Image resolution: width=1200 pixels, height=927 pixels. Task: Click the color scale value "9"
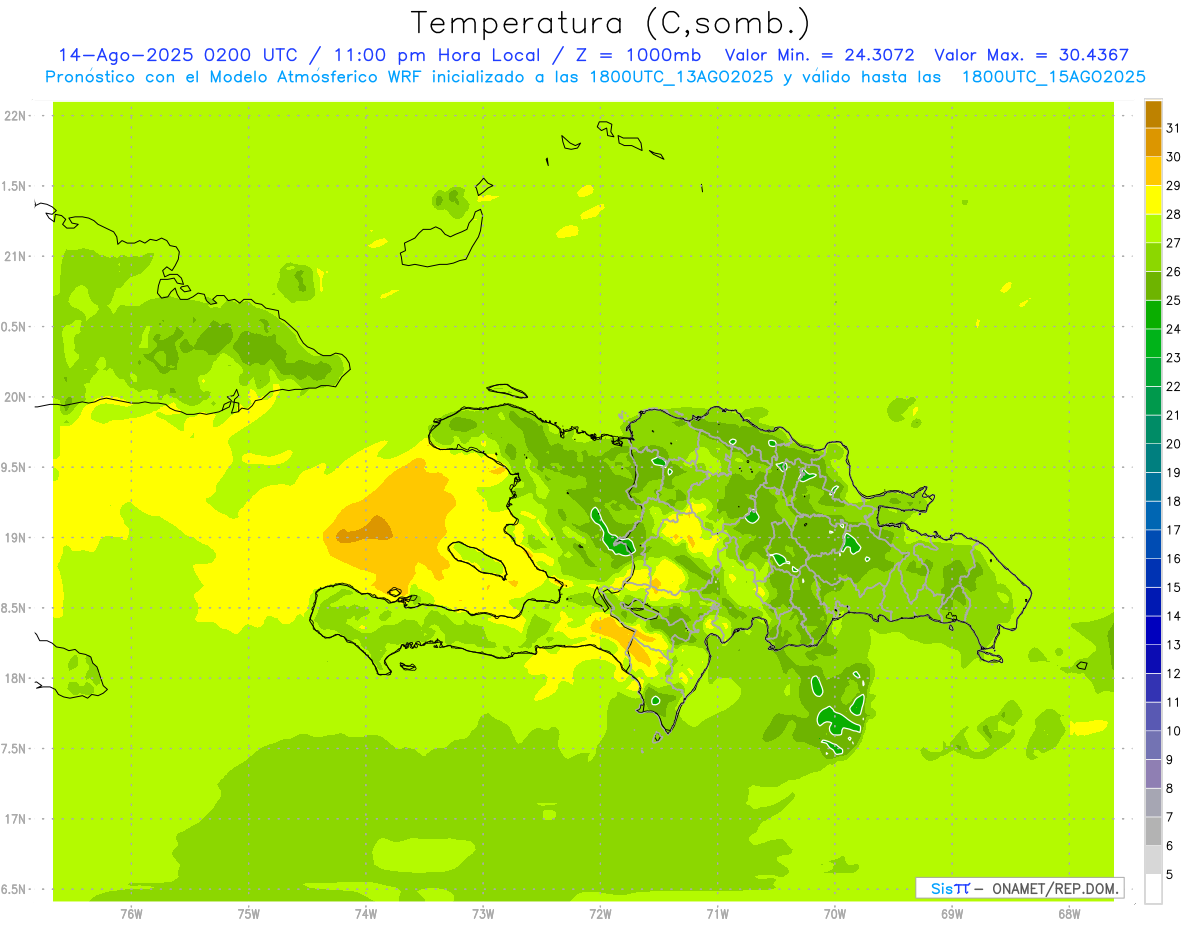point(1170,760)
